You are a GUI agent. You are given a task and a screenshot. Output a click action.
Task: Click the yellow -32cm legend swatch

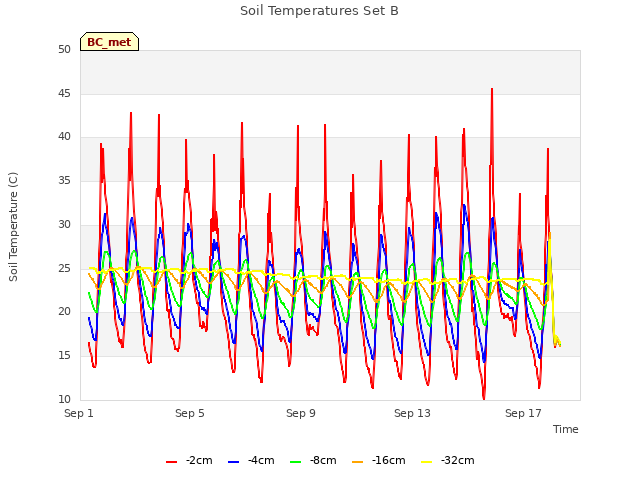[427, 462]
